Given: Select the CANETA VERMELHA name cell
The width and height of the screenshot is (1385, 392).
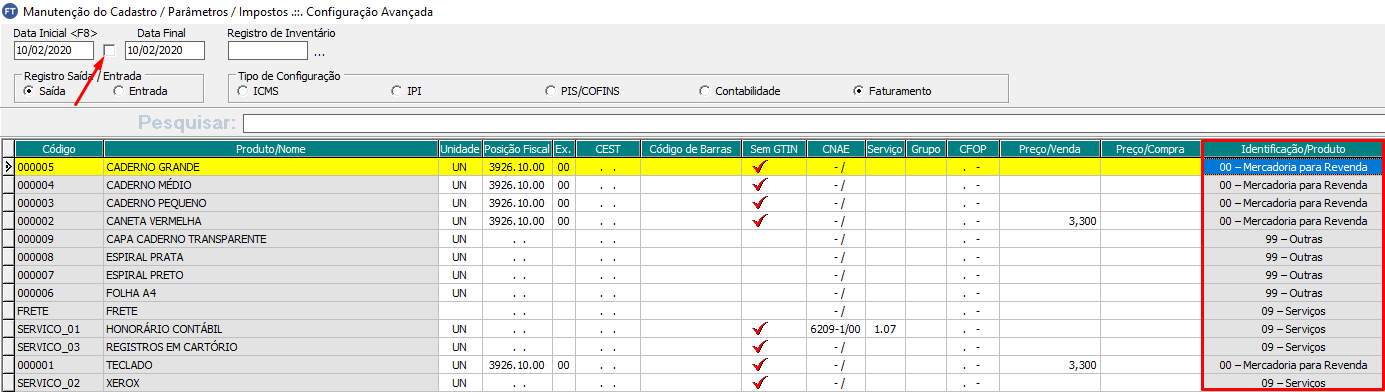Looking at the screenshot, I should pyautogui.click(x=271, y=221).
